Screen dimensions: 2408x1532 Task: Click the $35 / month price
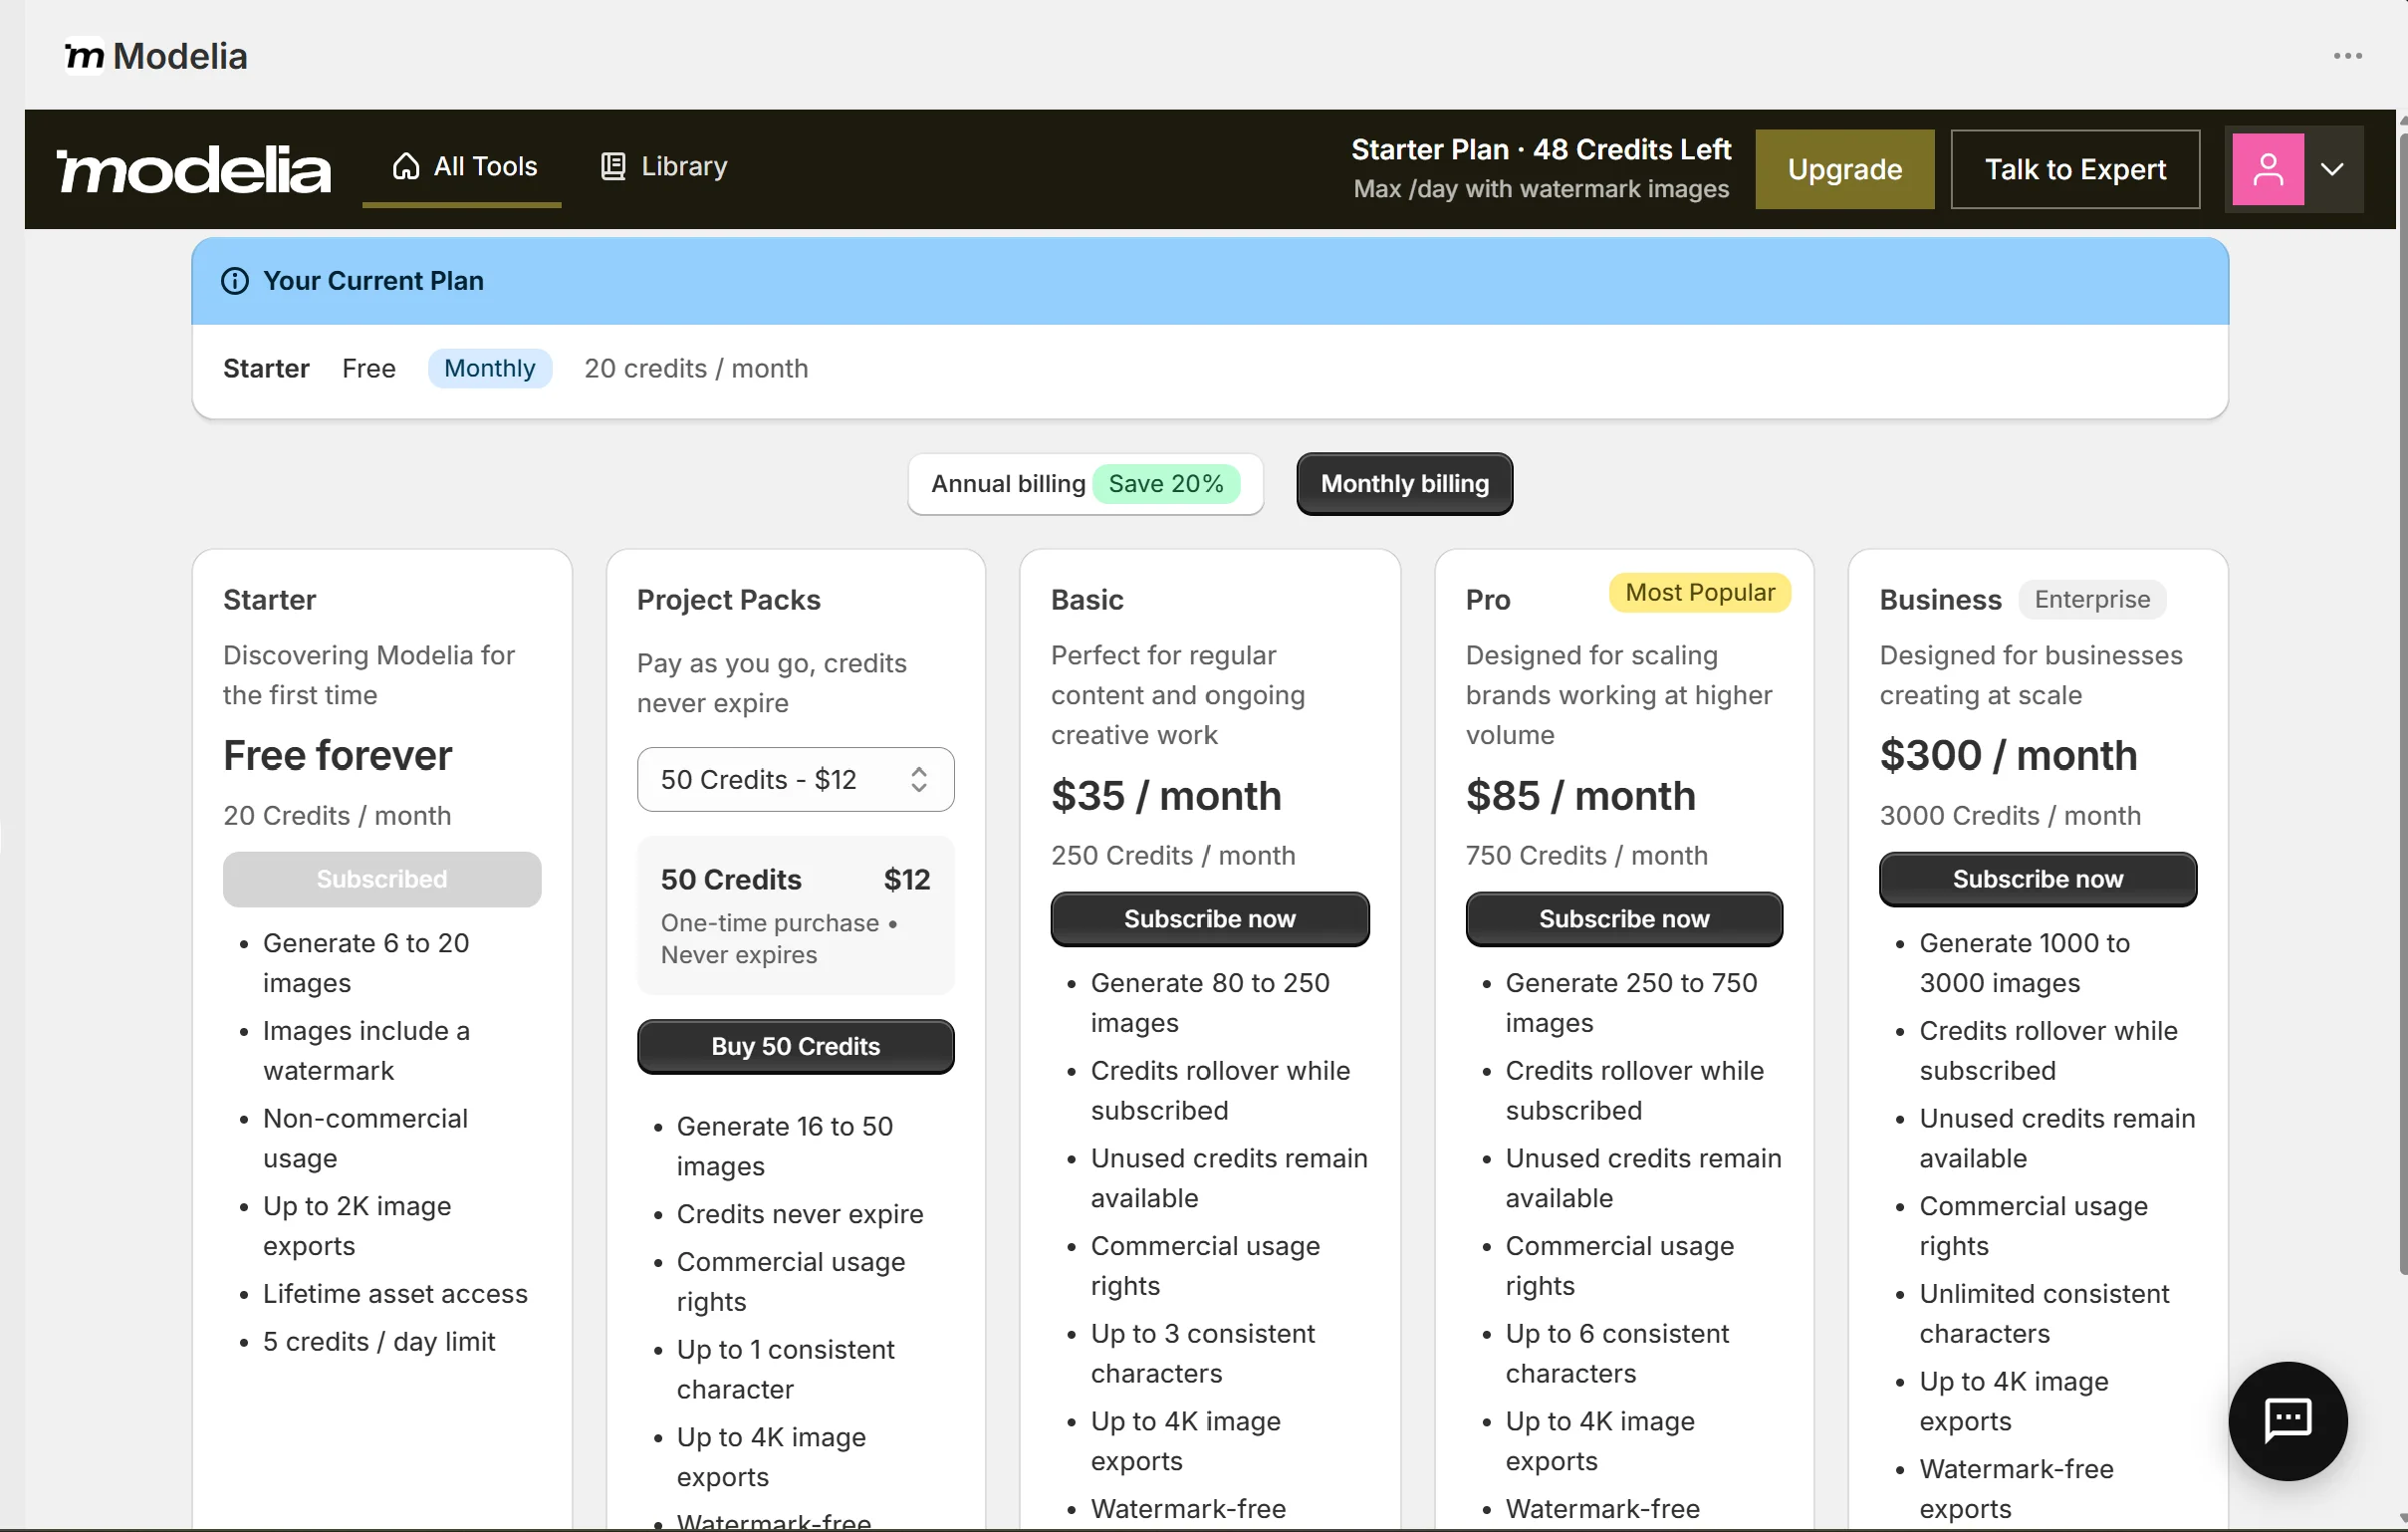(x=1166, y=796)
